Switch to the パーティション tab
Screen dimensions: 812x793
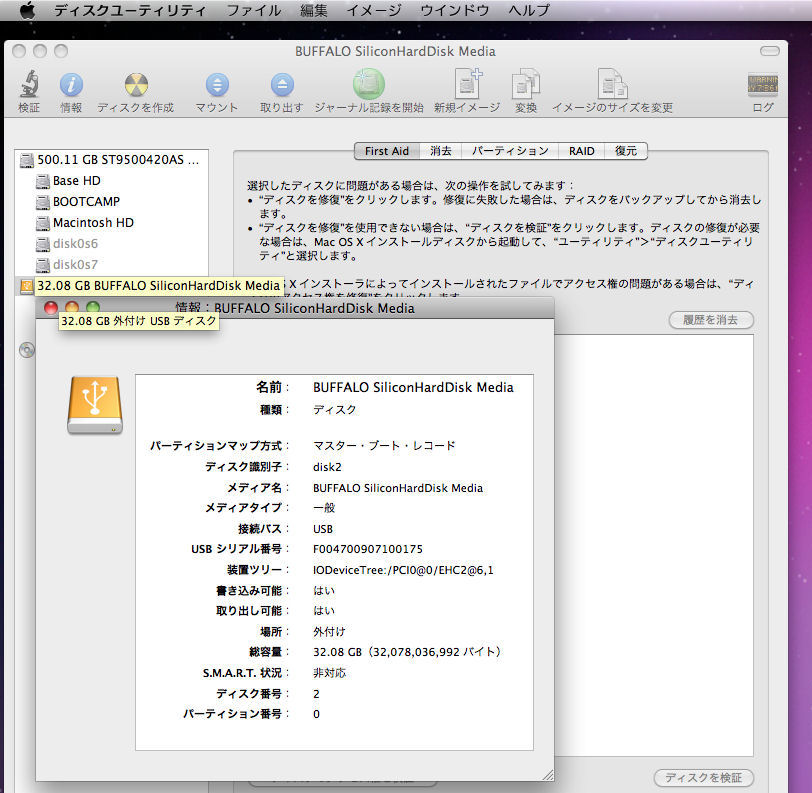click(x=510, y=151)
